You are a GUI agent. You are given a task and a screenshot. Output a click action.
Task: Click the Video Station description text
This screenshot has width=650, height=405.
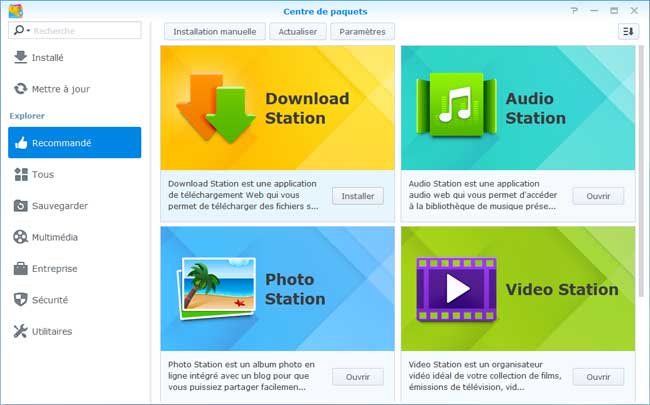(485, 376)
